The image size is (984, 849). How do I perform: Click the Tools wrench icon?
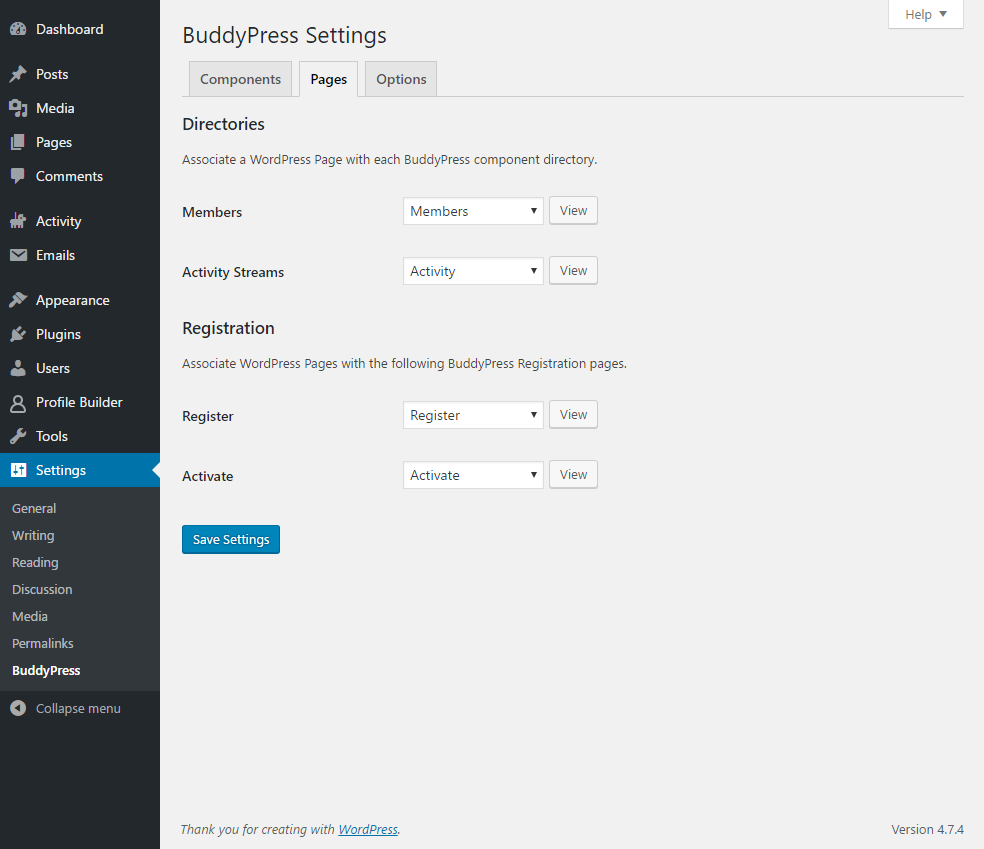tap(18, 435)
